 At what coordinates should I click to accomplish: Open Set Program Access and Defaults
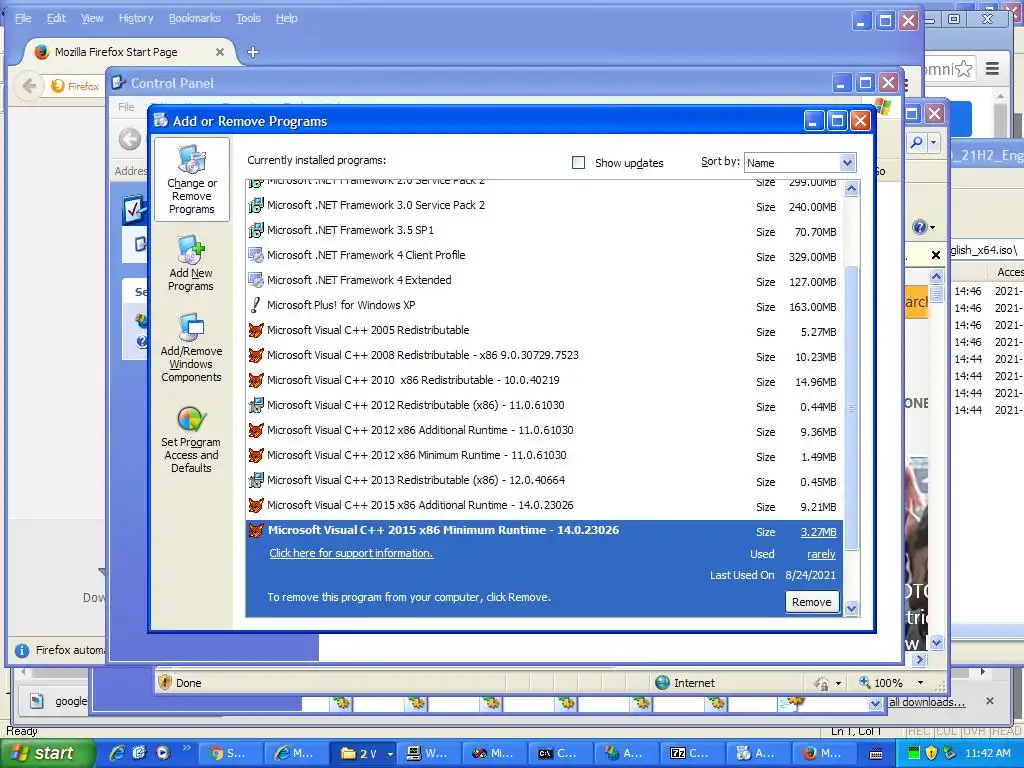pos(191,440)
